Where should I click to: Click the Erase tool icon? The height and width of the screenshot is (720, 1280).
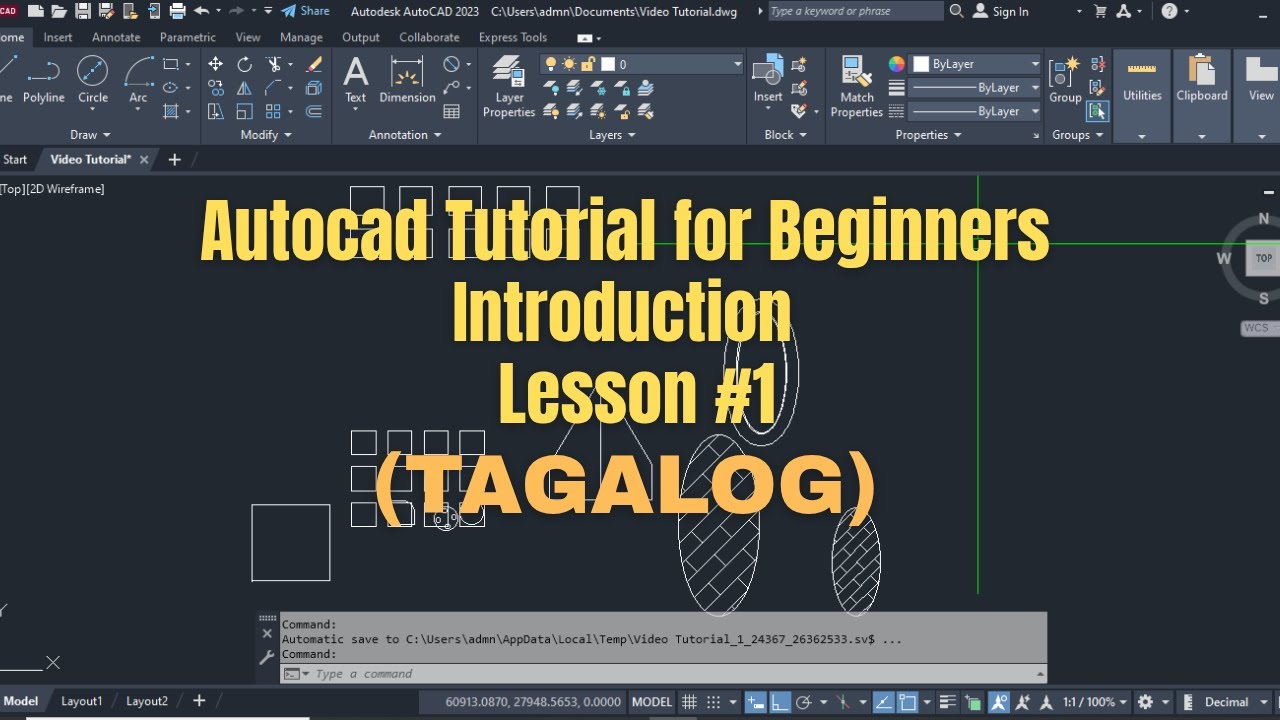point(314,64)
